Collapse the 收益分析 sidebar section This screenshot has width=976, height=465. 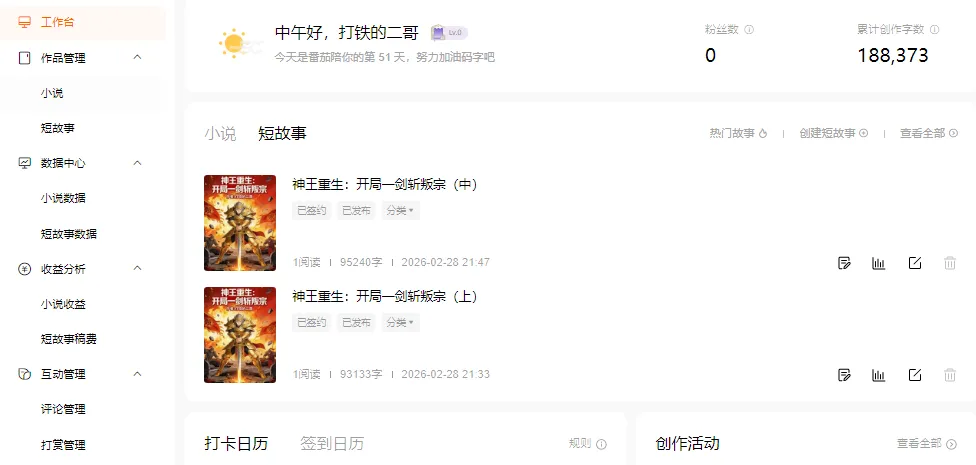[x=138, y=268]
